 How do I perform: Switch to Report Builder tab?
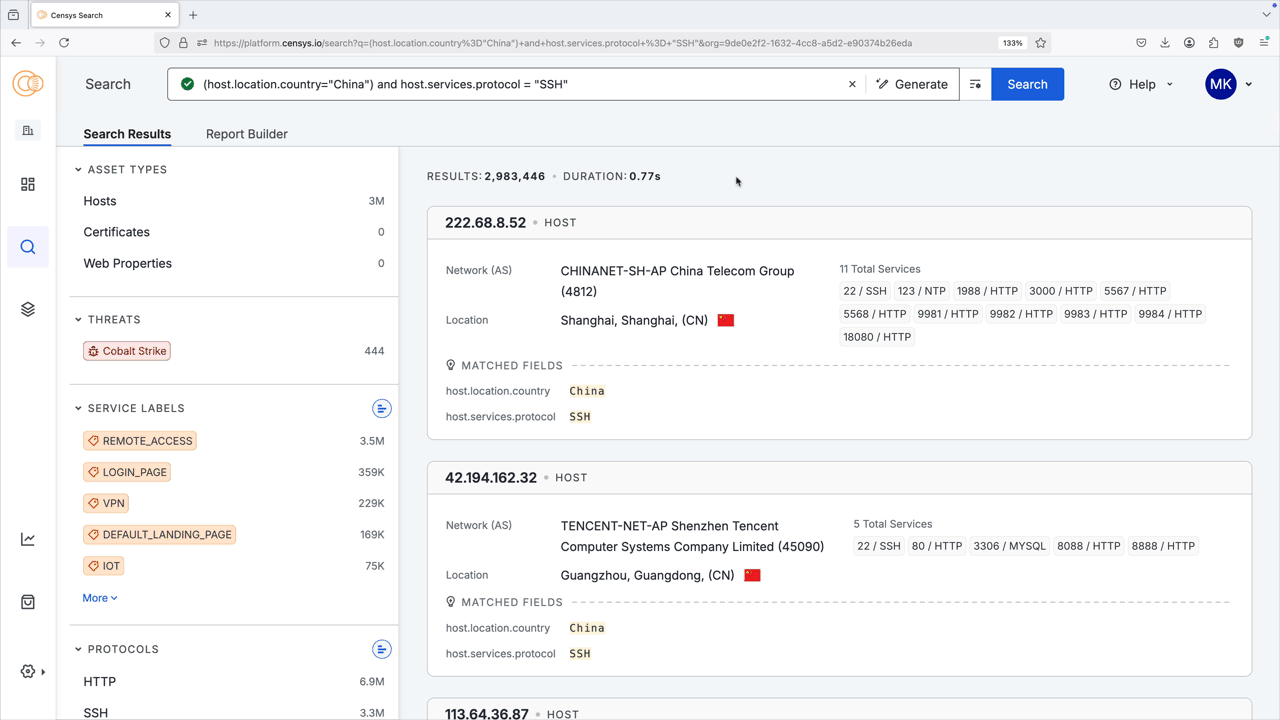tap(247, 134)
